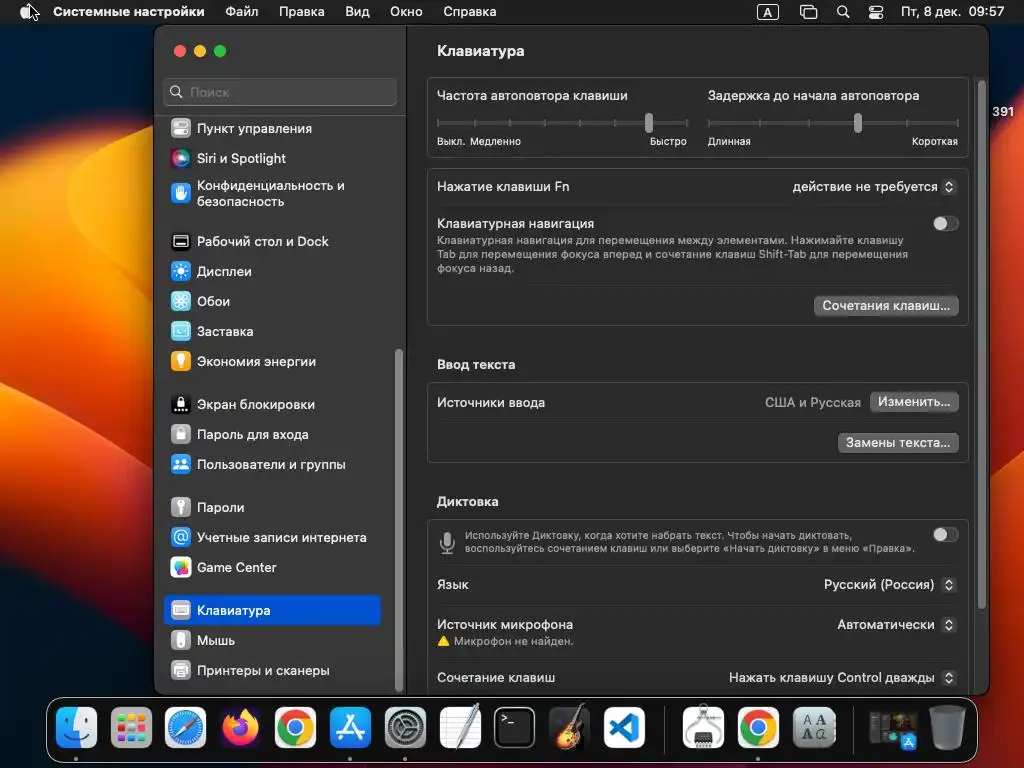The image size is (1024, 768).
Task: Click the Поиск search field
Action: (x=280, y=92)
